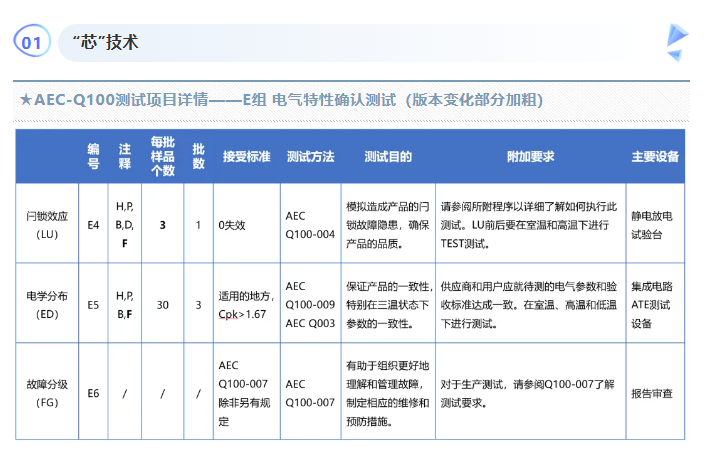Click the E5 code cell

click(93, 305)
